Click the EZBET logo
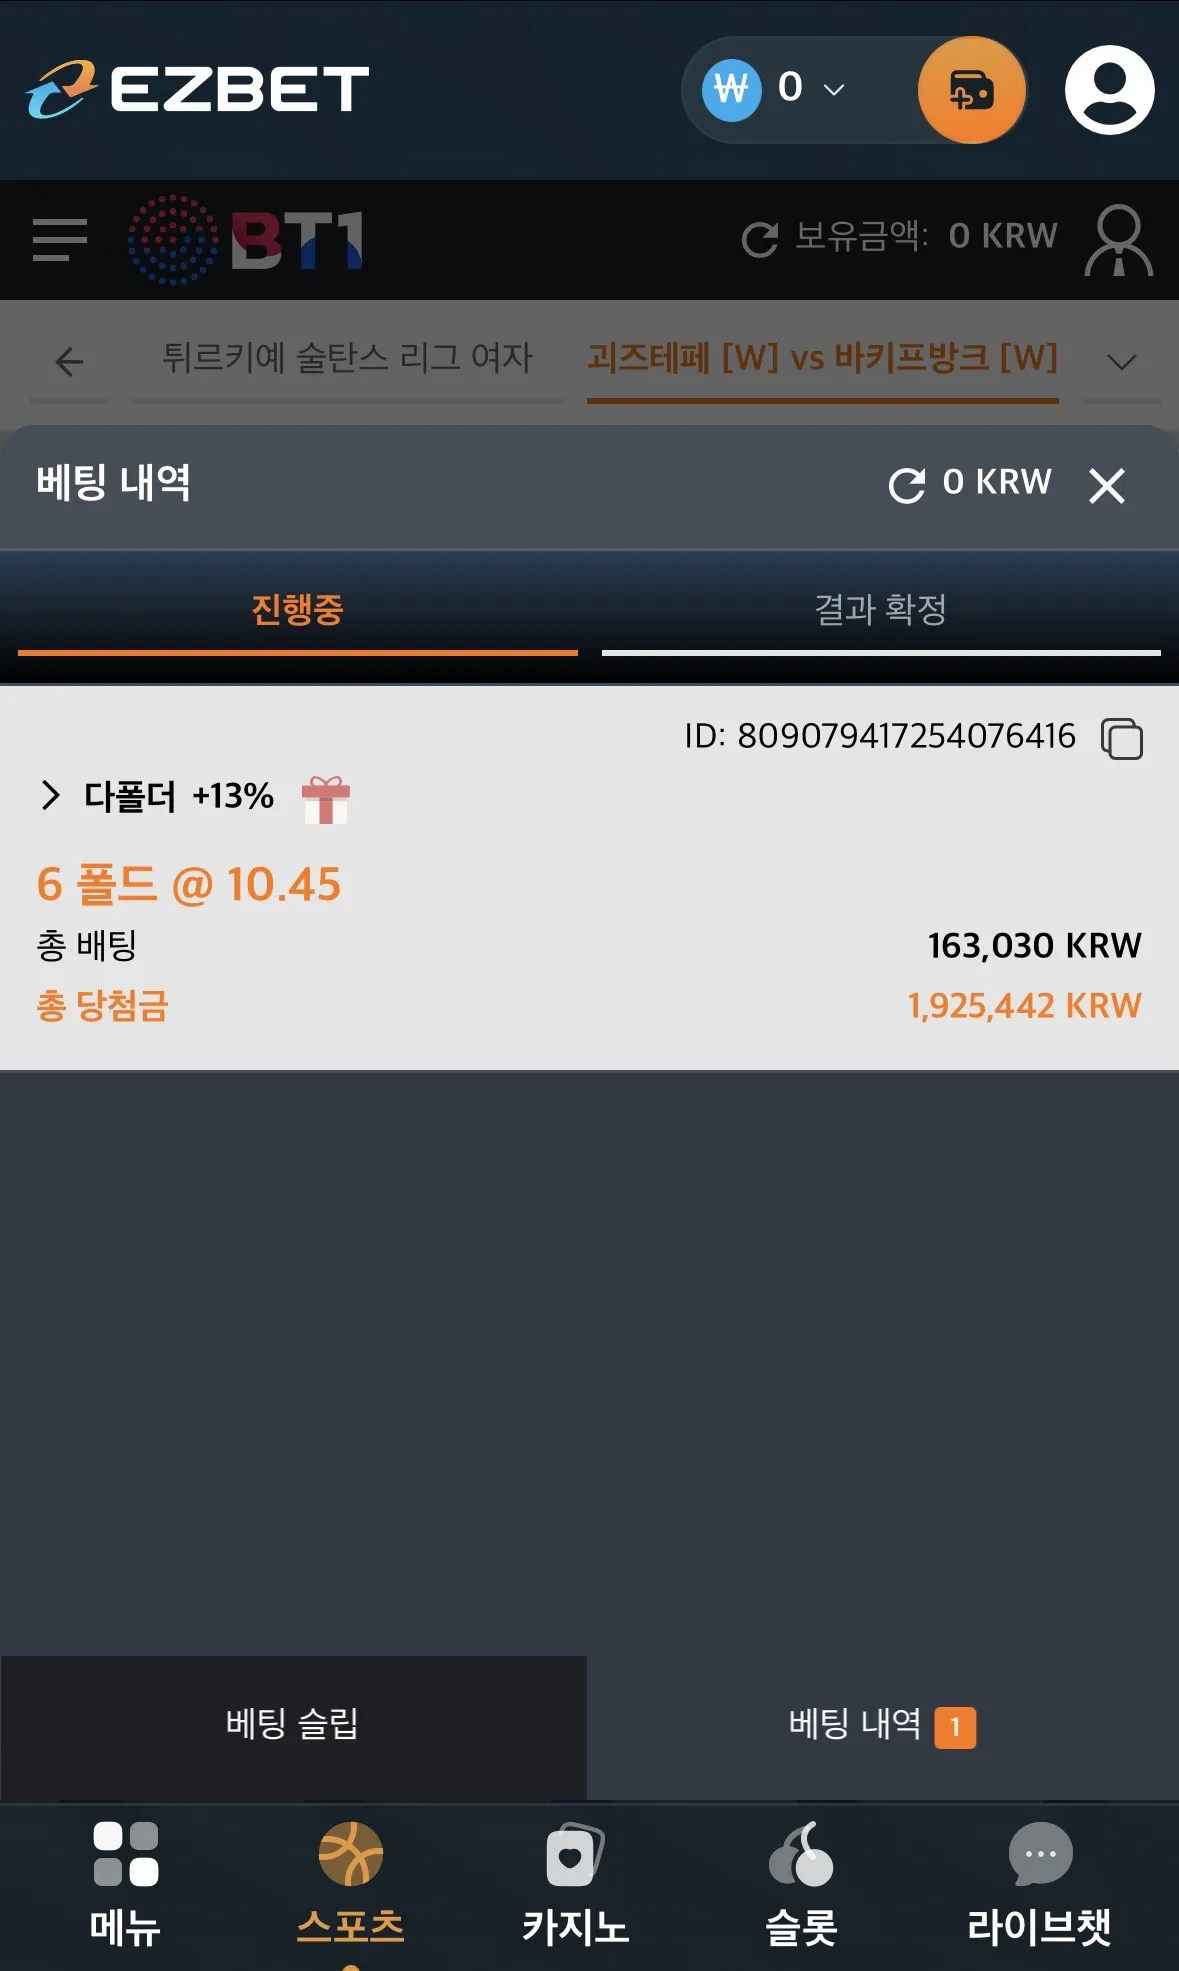Viewport: 1179px width, 1971px height. pyautogui.click(x=197, y=90)
